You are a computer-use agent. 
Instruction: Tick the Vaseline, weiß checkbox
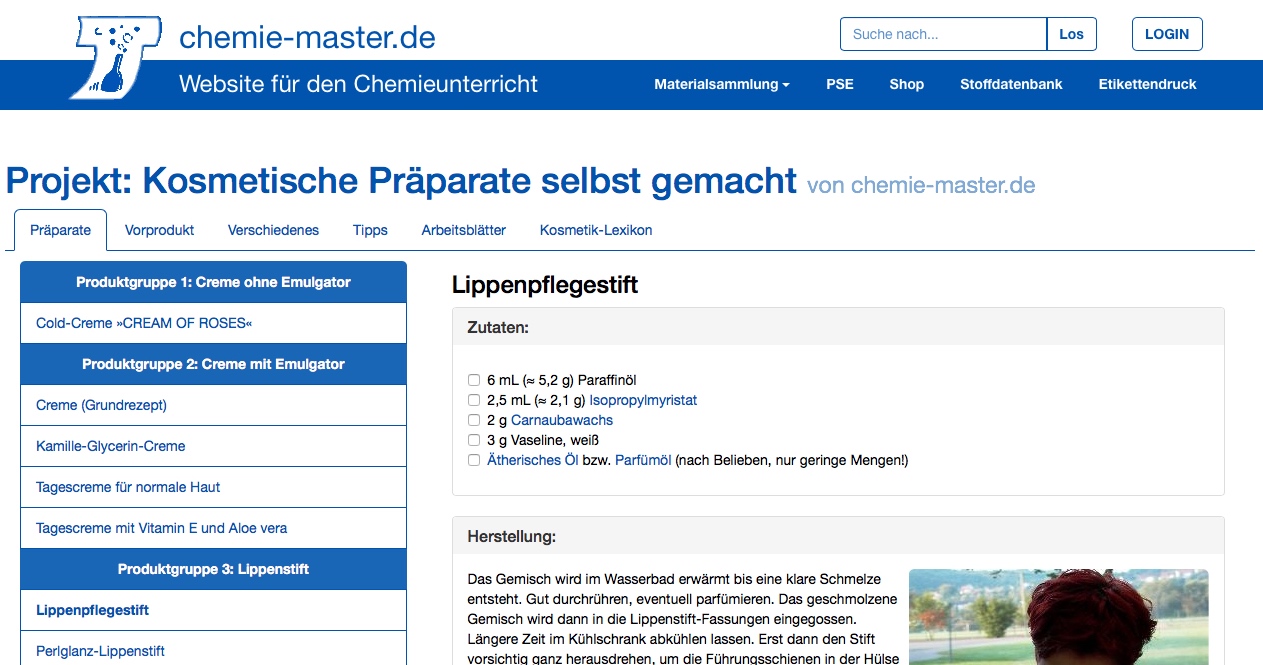tap(474, 440)
